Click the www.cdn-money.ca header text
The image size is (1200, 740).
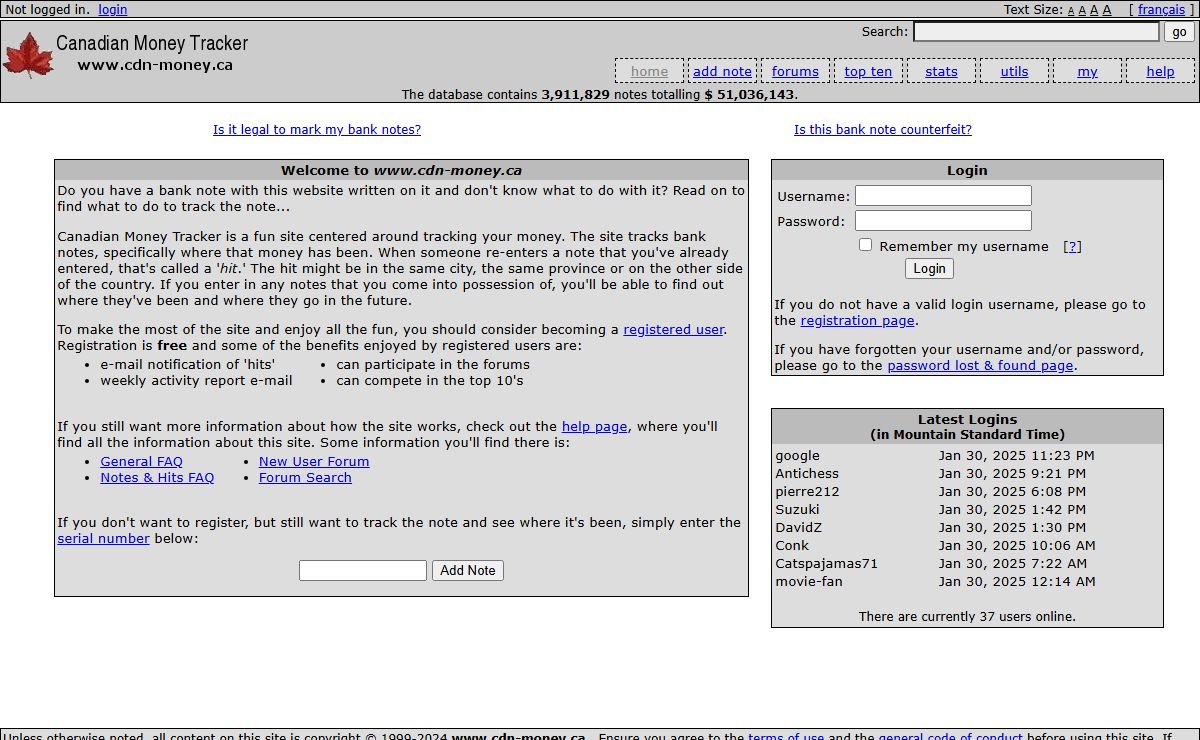pos(155,65)
